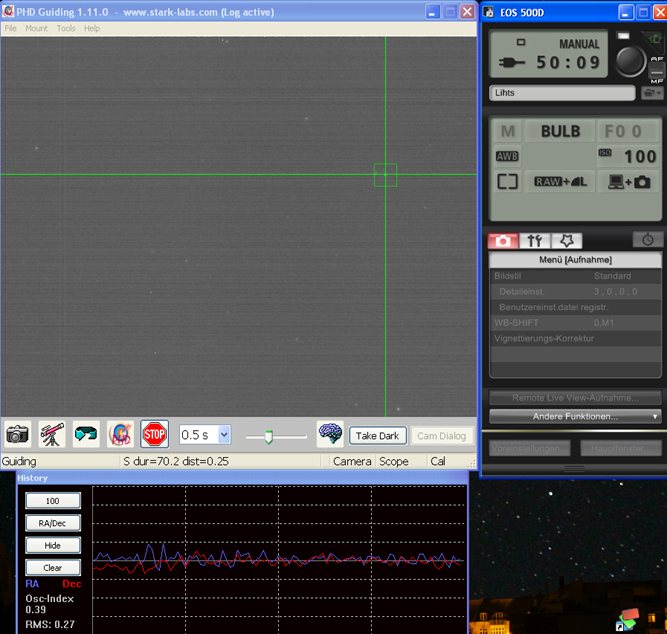Toggle the RA/Dec graph mode button
The height and width of the screenshot is (634, 667).
click(53, 523)
